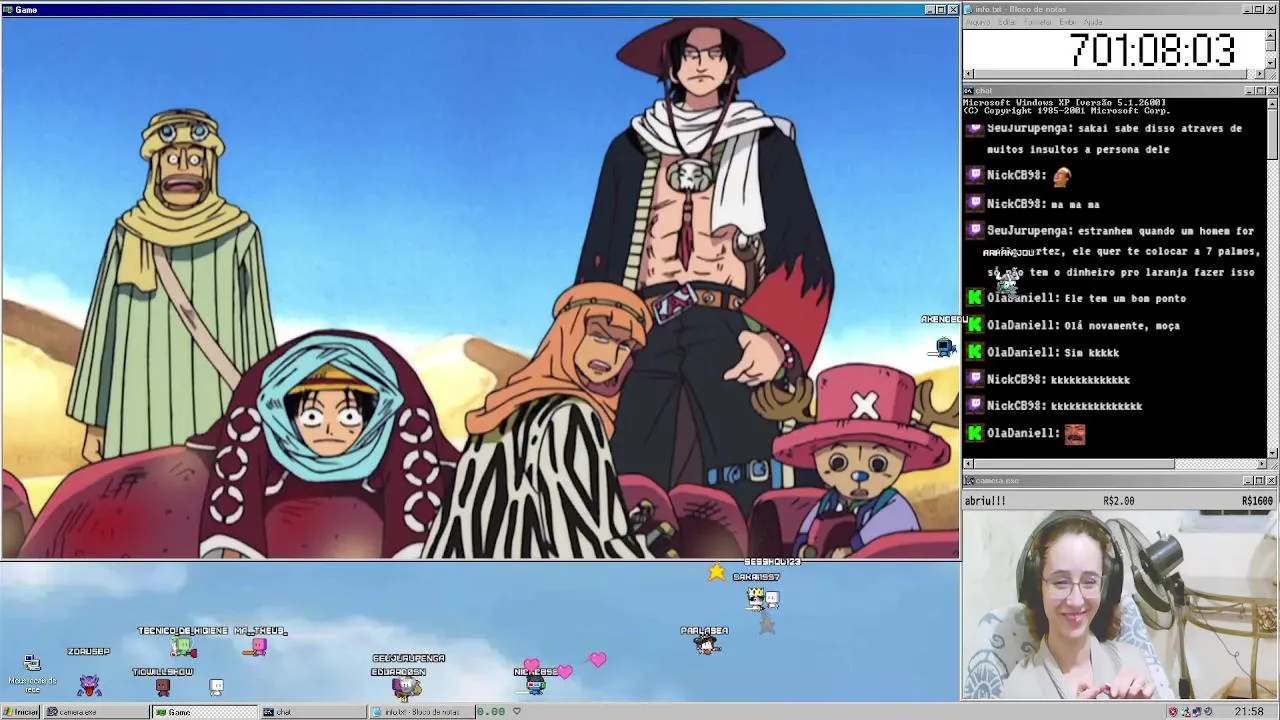Click the pink heart left of NICKCB98
Screen dimensions: 1280x720
(531, 665)
